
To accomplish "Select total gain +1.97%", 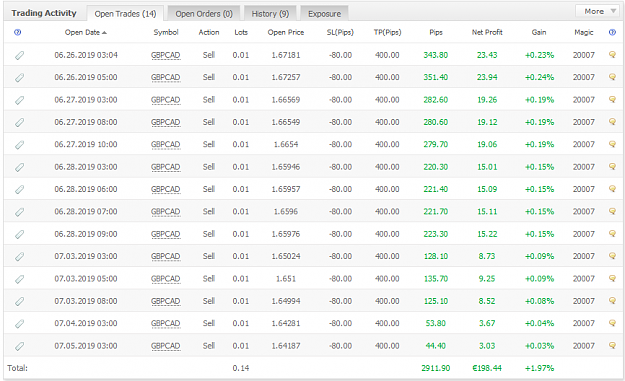I will (x=539, y=368).
